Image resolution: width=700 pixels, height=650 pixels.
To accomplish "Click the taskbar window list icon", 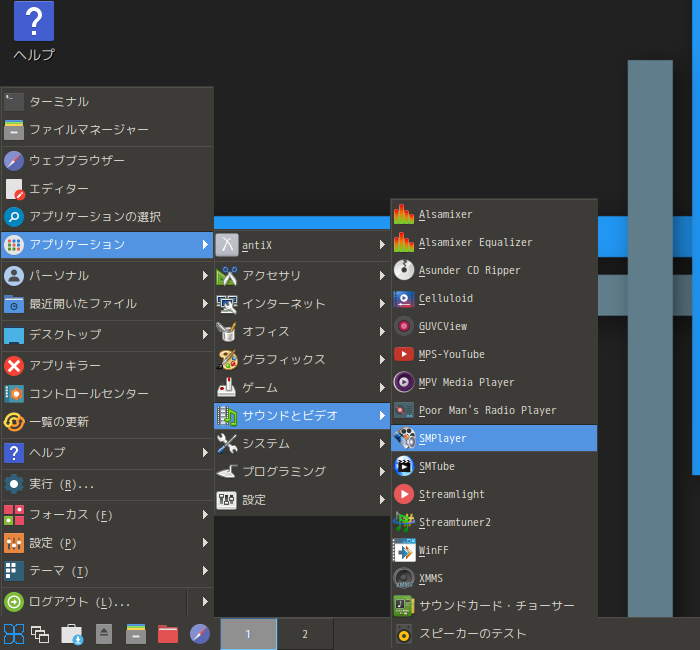I will click(40, 634).
